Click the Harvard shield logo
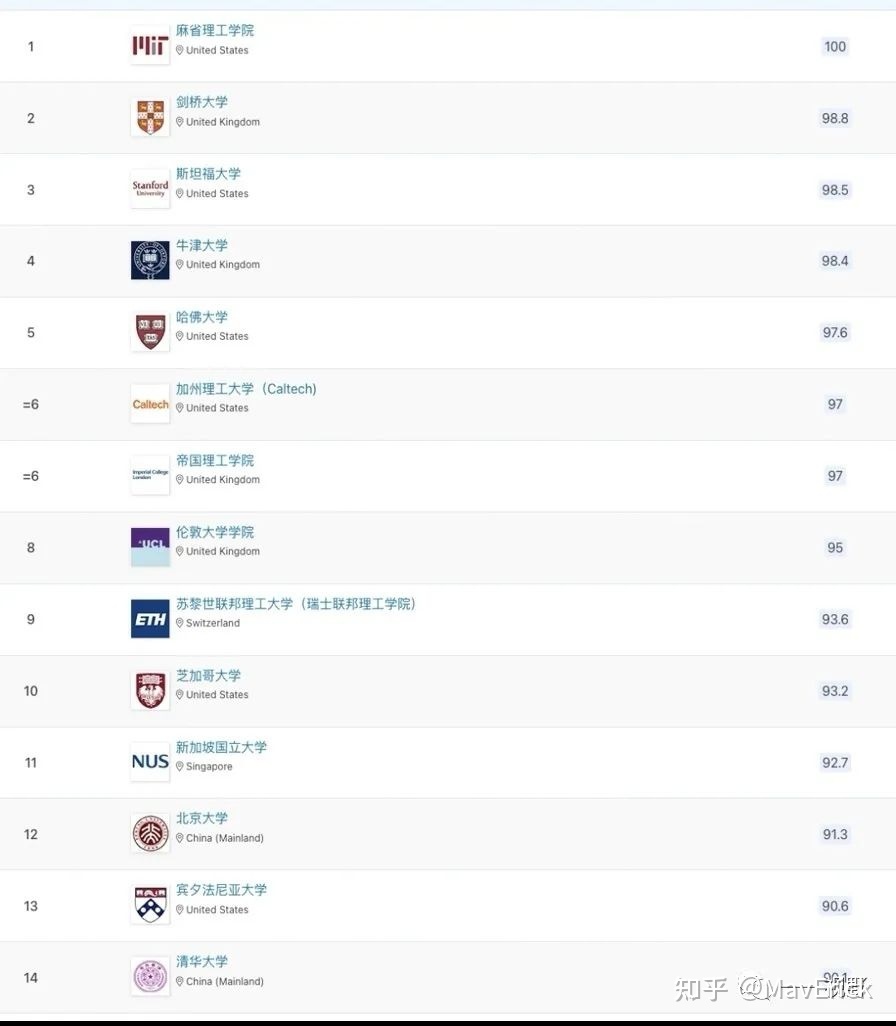 click(x=150, y=332)
